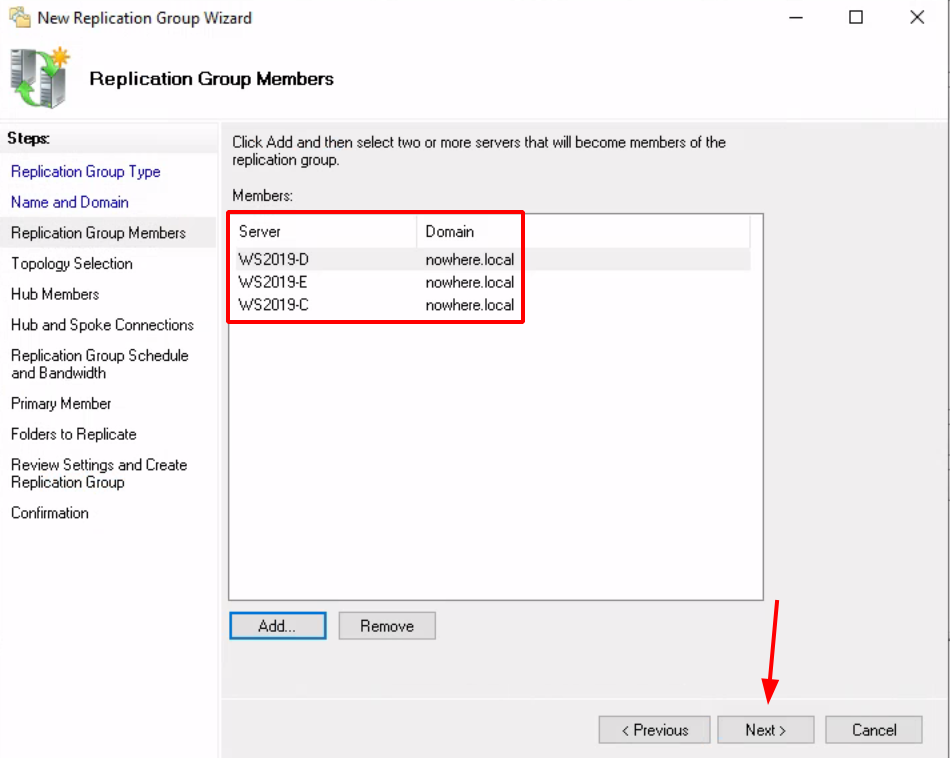
Task: Select Folders to Replicate step
Action: pyautogui.click(x=74, y=434)
